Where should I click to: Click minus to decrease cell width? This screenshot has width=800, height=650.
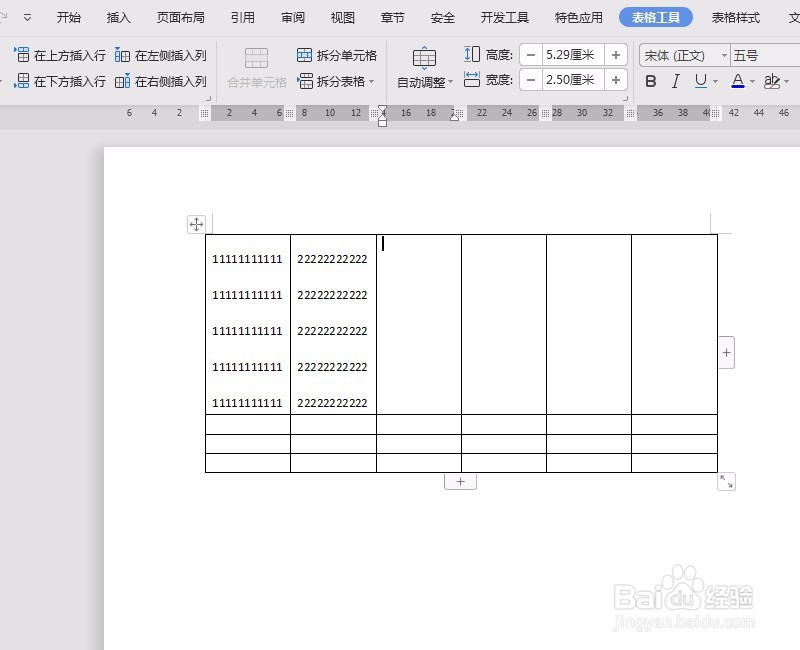[531, 81]
